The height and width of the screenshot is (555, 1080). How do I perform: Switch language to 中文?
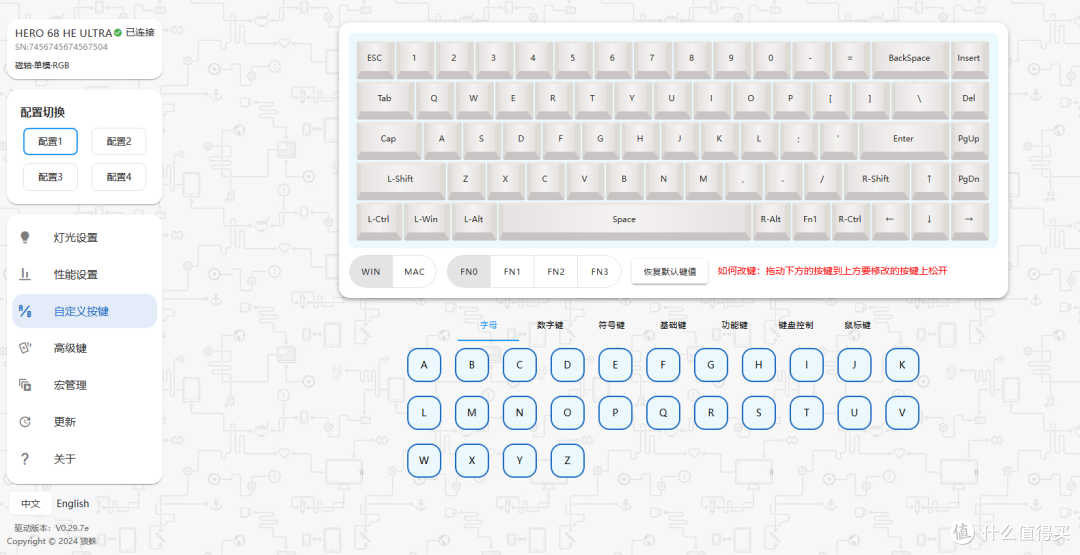point(30,503)
